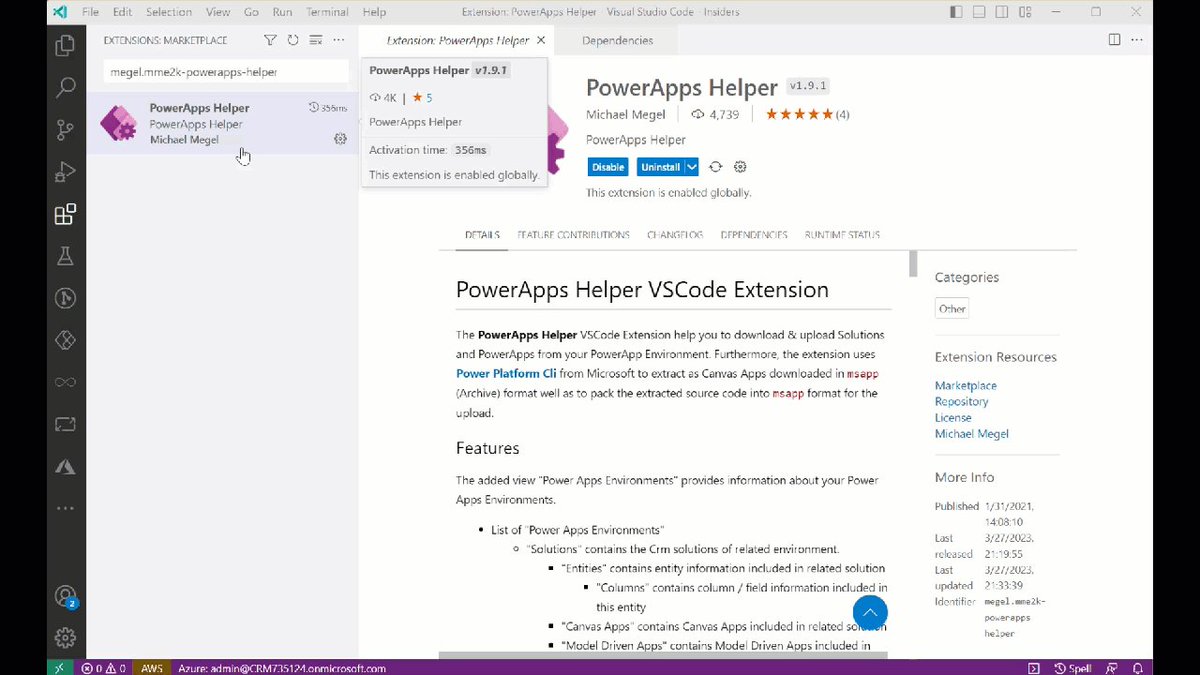Open the Source Control view
Image resolution: width=1200 pixels, height=675 pixels.
(65, 130)
